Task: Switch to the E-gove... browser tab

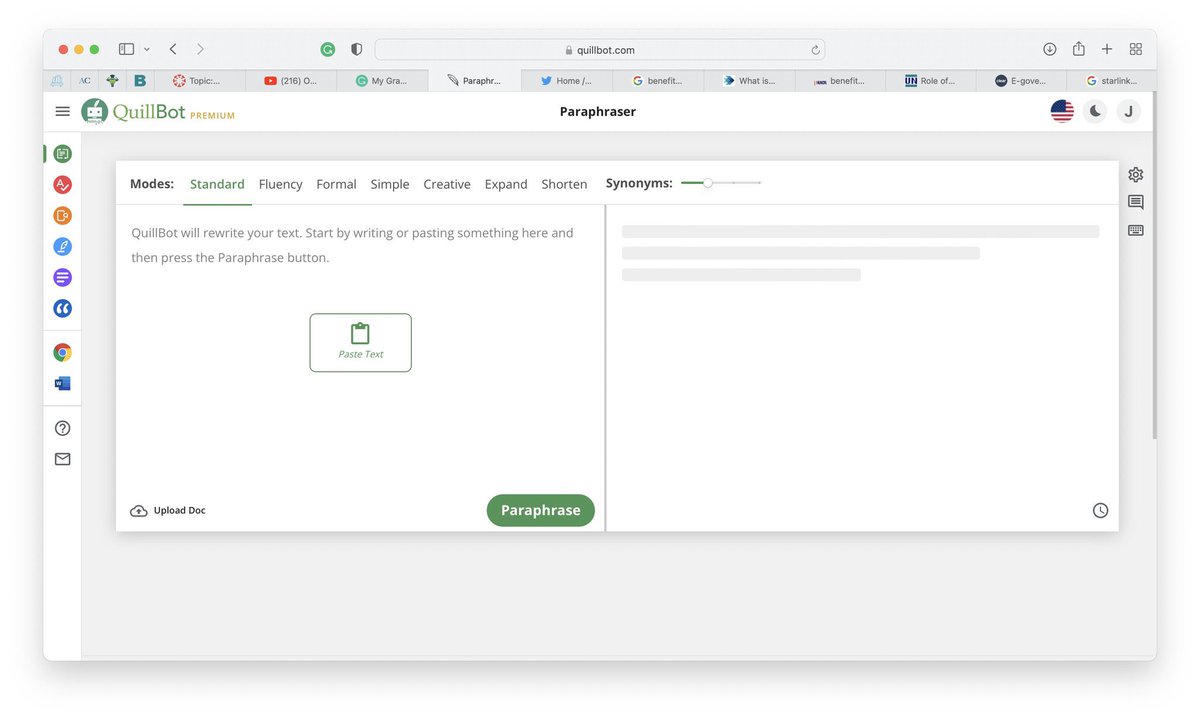Action: 1021,81
